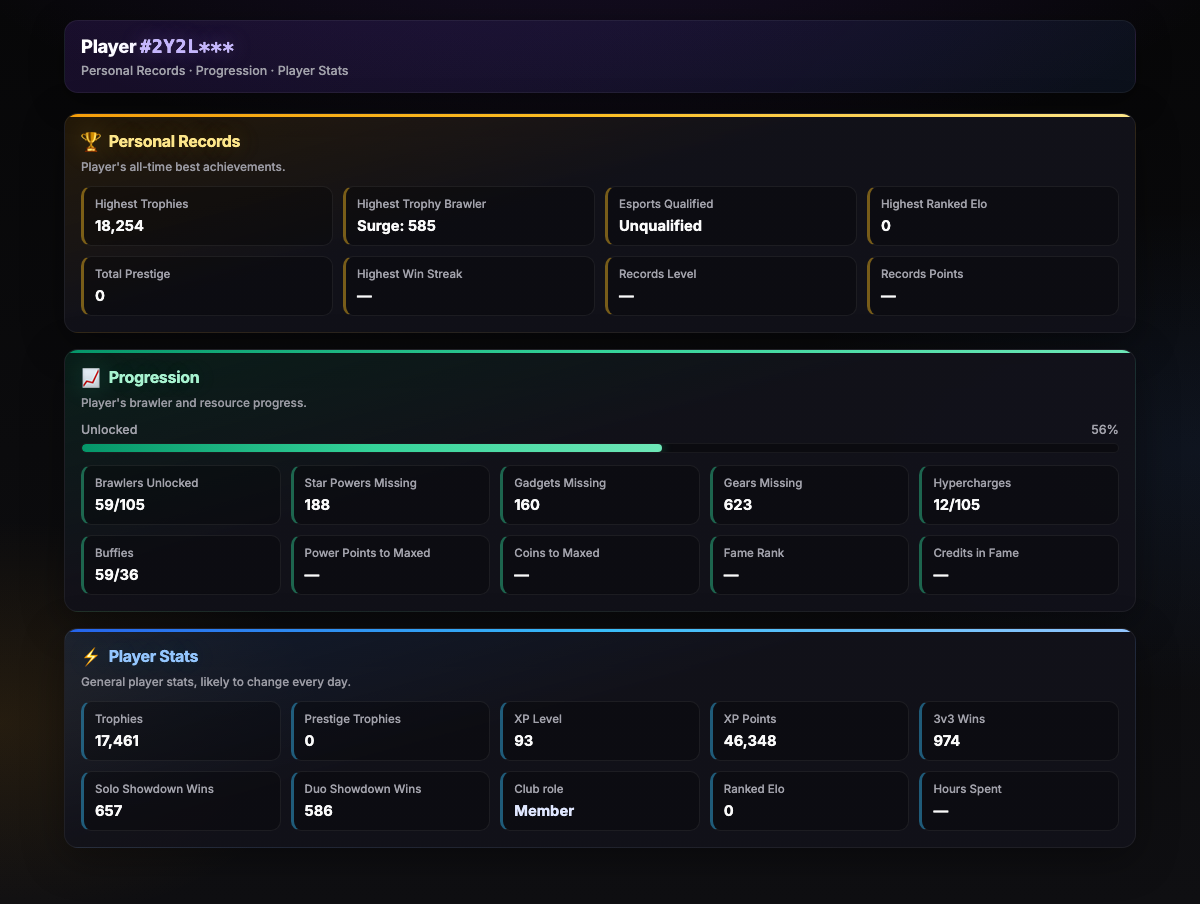Click the Unlocked progress bar

click(600, 448)
